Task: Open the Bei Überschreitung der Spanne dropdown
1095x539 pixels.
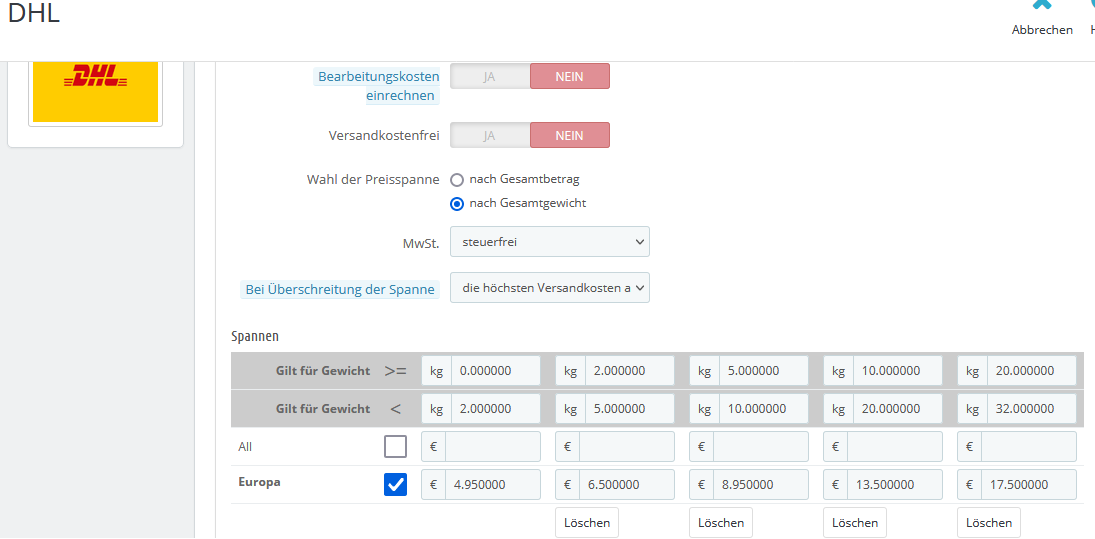Action: pos(550,288)
